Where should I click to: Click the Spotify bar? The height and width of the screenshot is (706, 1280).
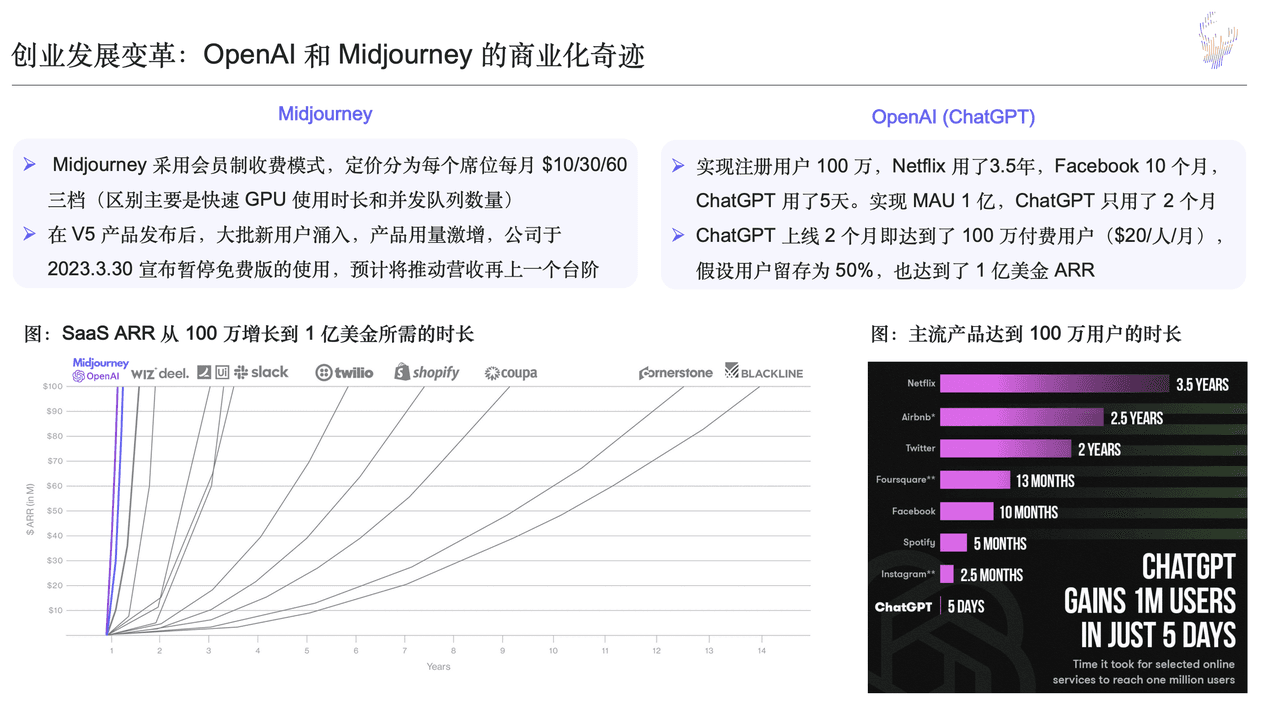pos(953,542)
